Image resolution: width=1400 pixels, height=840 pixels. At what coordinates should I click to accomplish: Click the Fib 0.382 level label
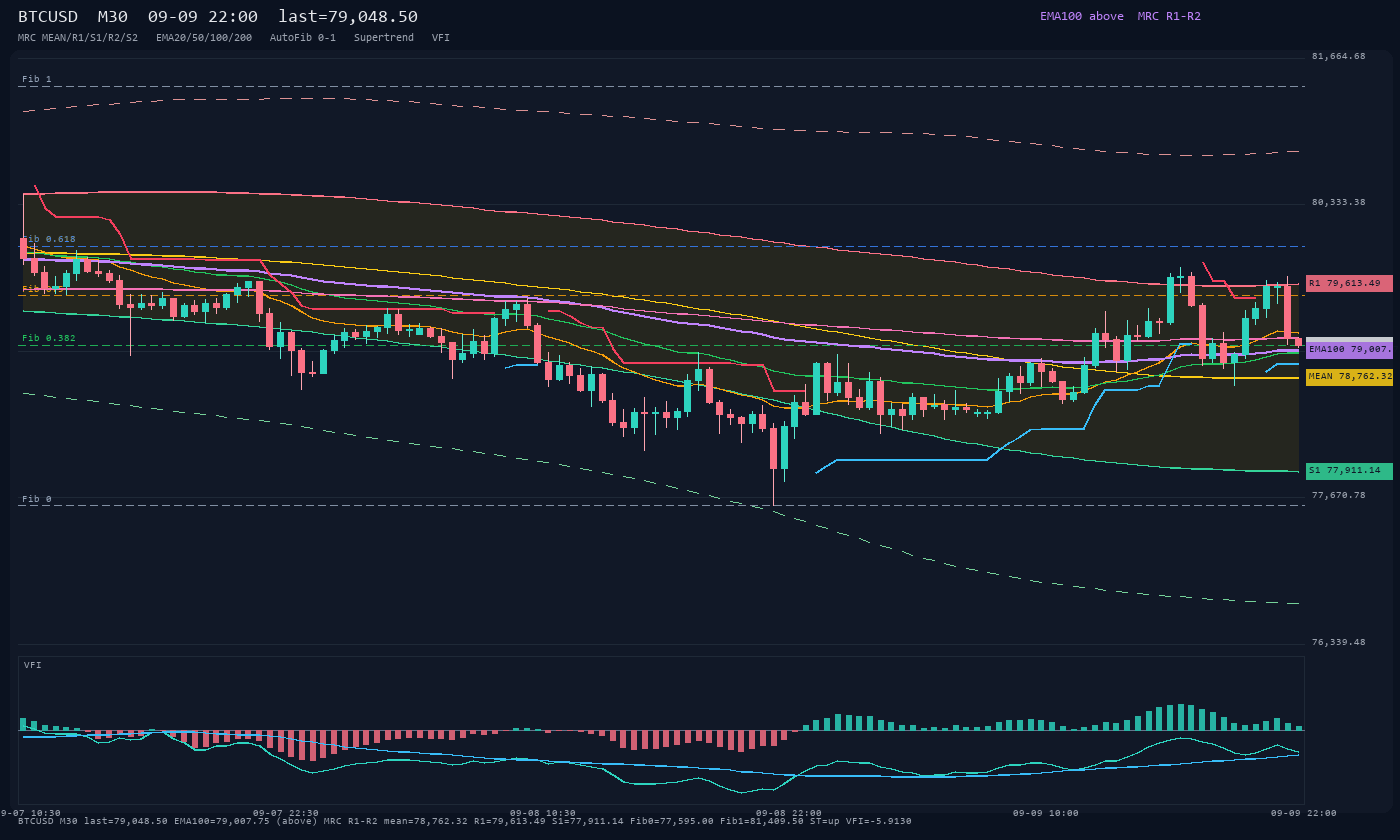click(49, 338)
